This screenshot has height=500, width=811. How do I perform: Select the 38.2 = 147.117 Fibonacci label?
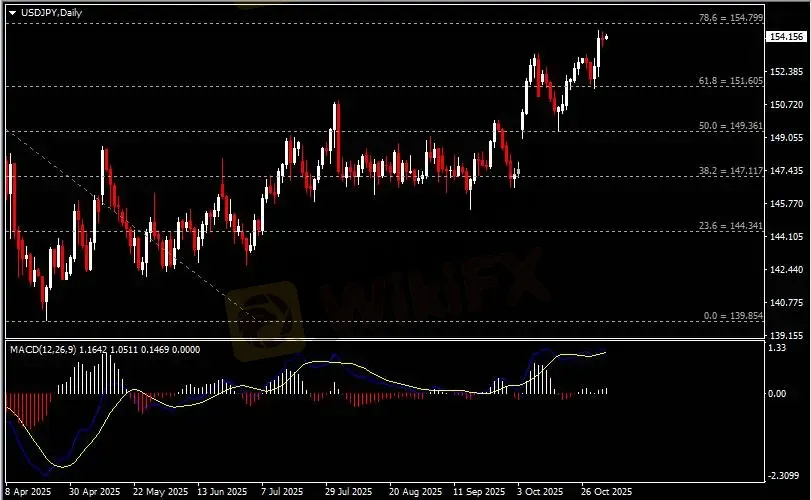(730, 171)
